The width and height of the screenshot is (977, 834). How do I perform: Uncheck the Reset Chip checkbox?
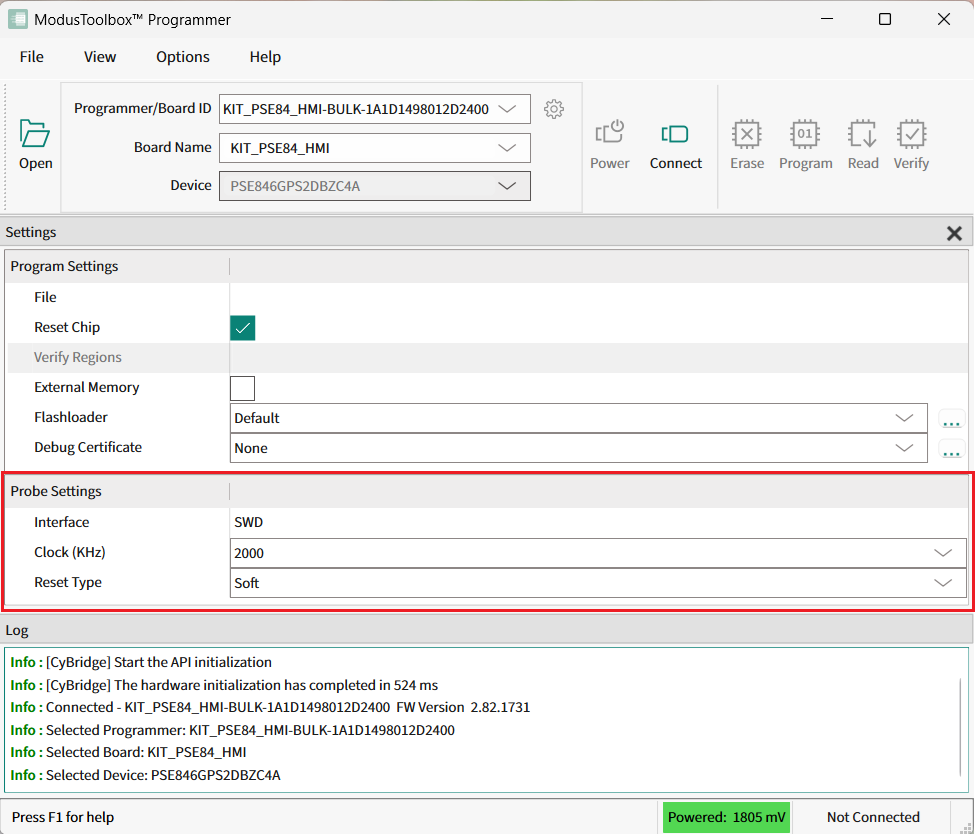[242, 328]
